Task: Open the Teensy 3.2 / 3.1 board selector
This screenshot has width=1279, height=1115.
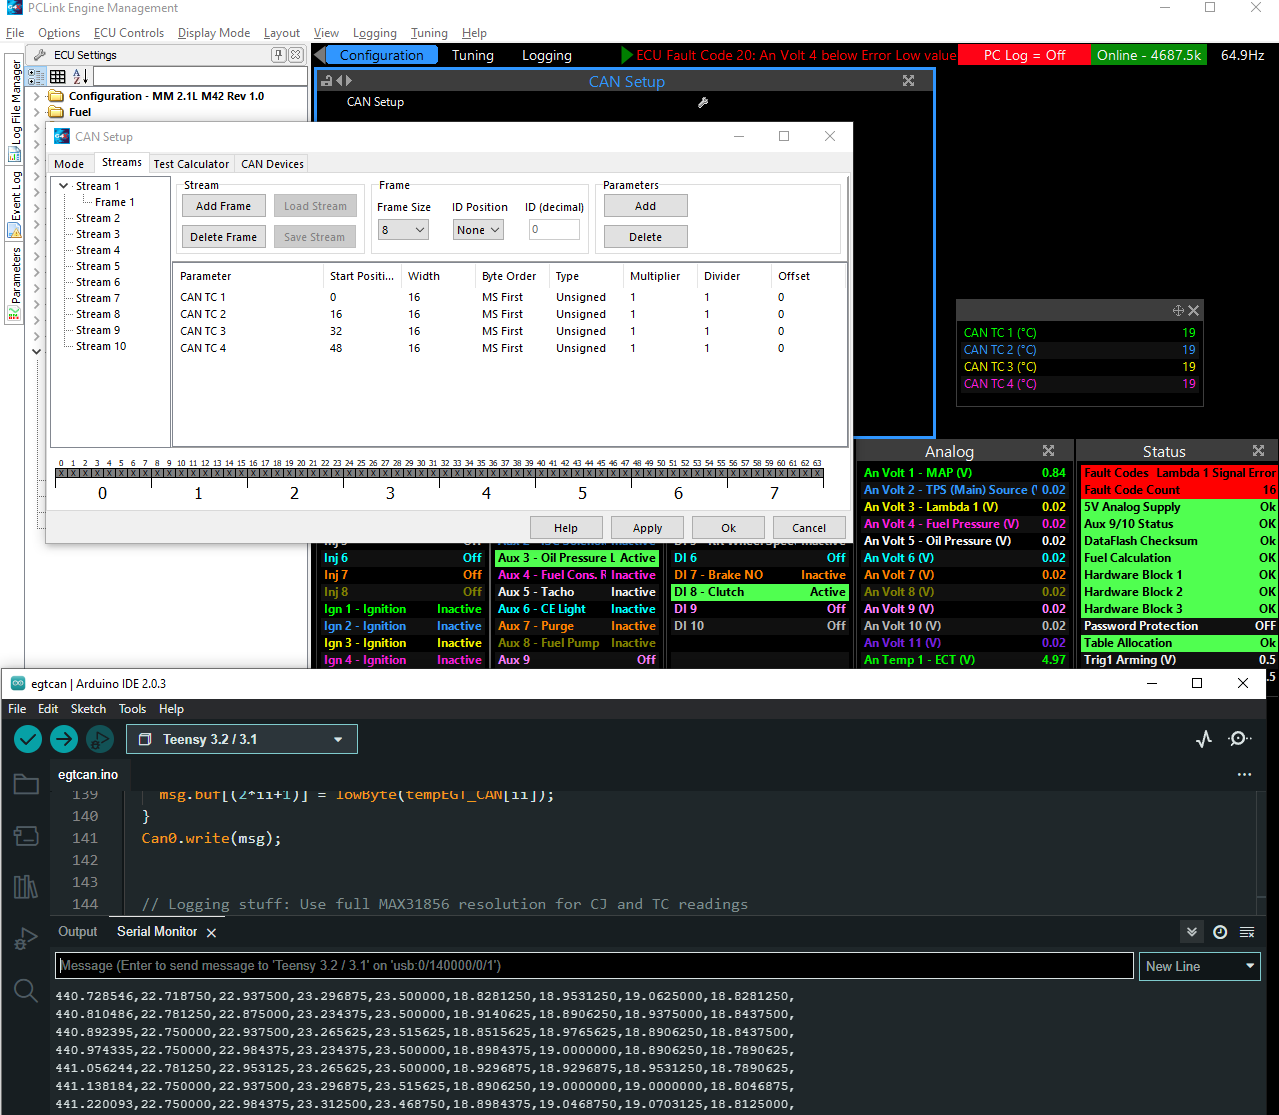Action: [x=242, y=739]
